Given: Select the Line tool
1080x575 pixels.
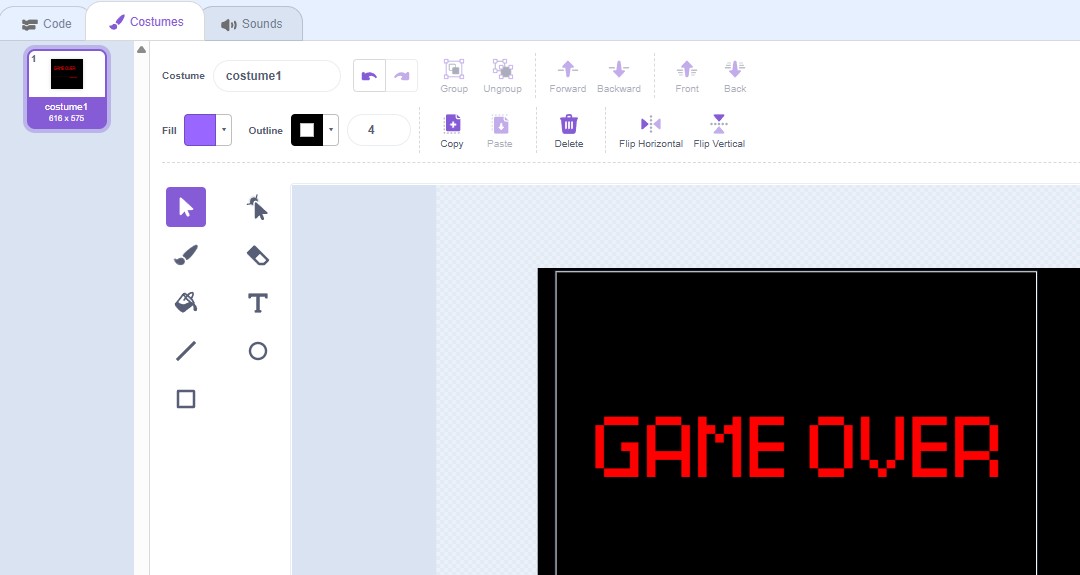Looking at the screenshot, I should pyautogui.click(x=186, y=351).
